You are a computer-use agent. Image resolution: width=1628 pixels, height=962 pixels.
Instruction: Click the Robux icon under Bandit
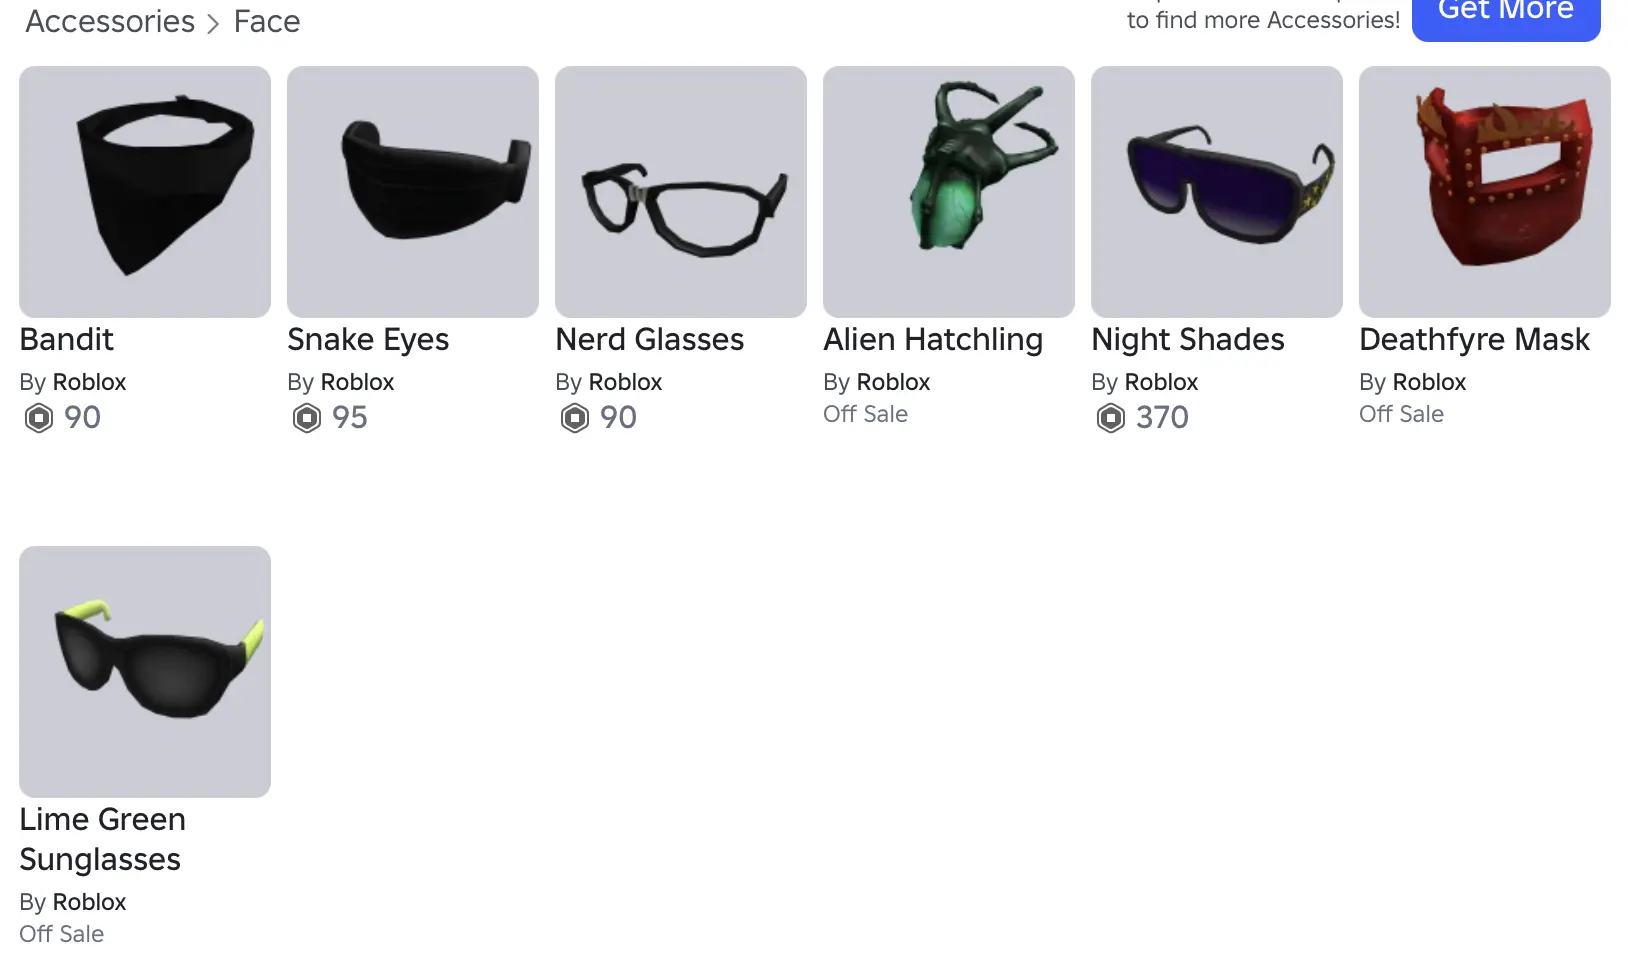39,418
